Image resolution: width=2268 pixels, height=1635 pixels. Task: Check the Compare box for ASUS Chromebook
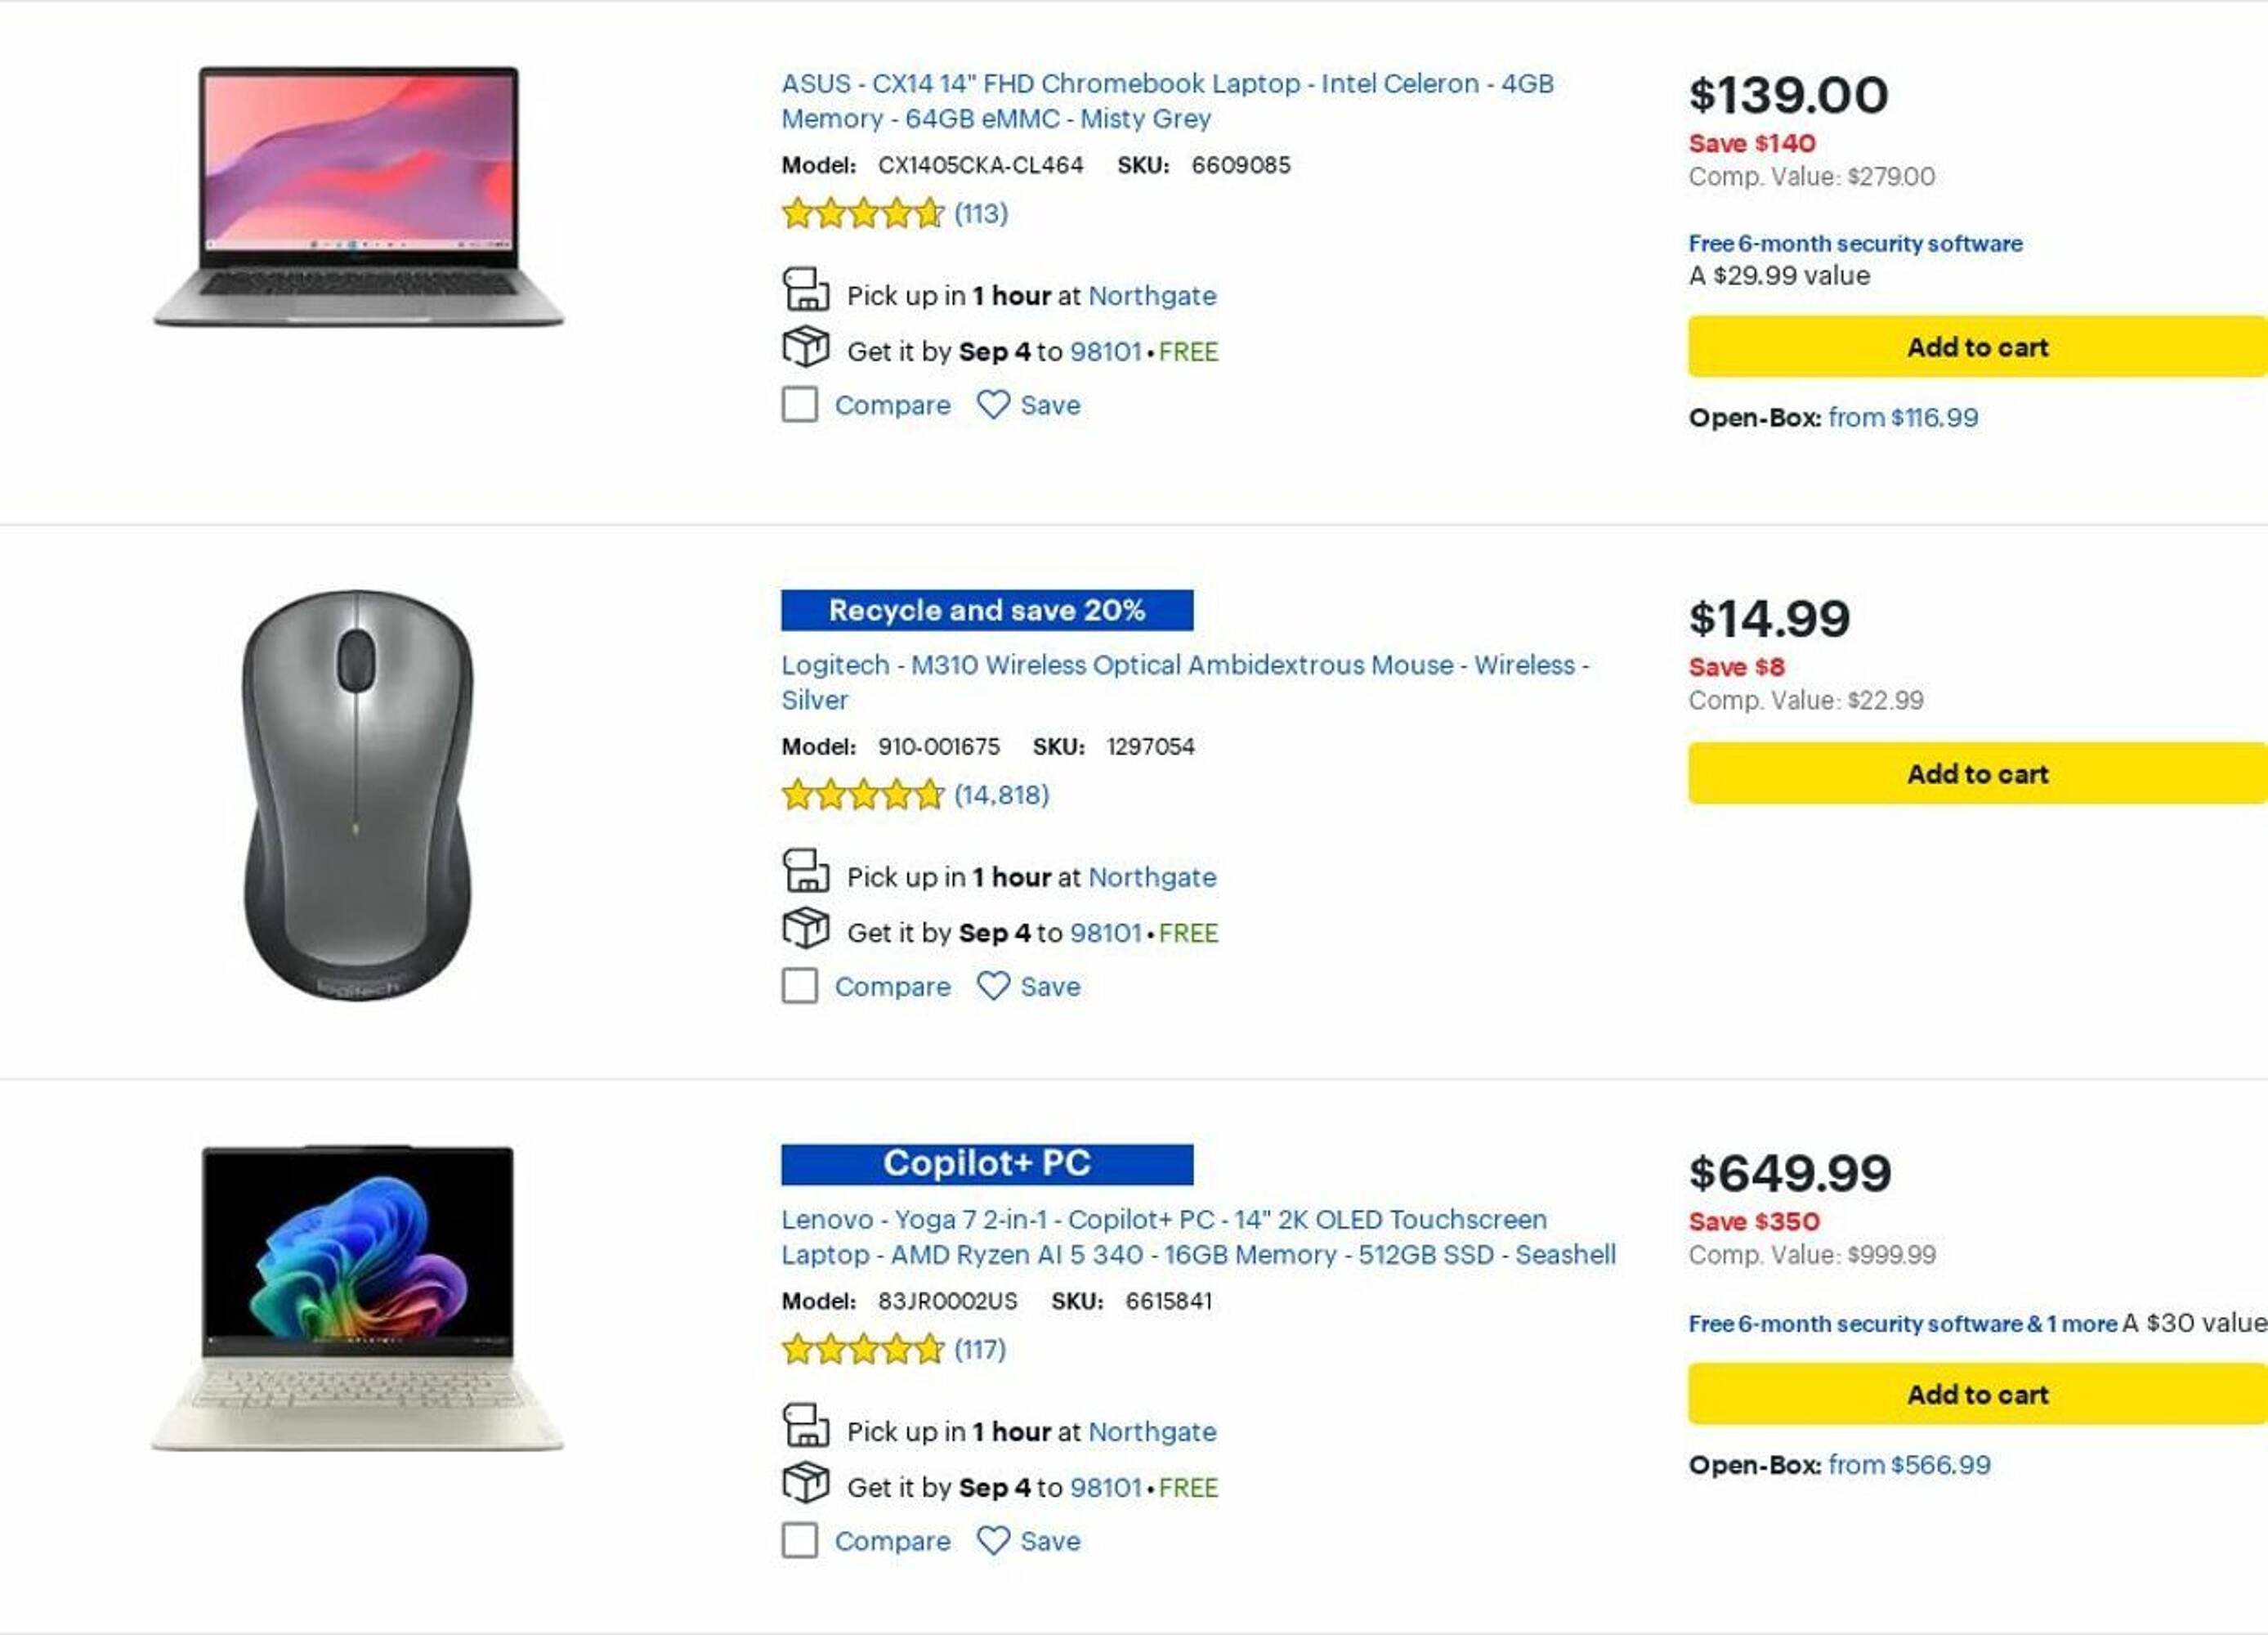[799, 405]
